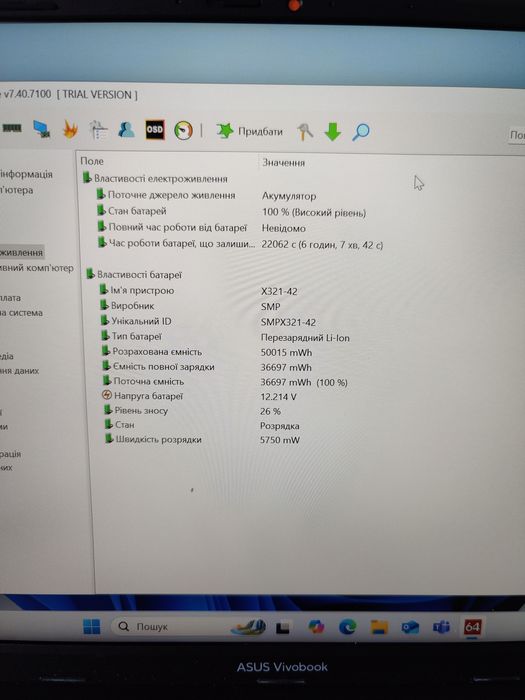Image resolution: width=525 pixels, height=700 pixels.
Task: Select the Розрахована ємність row
Action: point(152,351)
